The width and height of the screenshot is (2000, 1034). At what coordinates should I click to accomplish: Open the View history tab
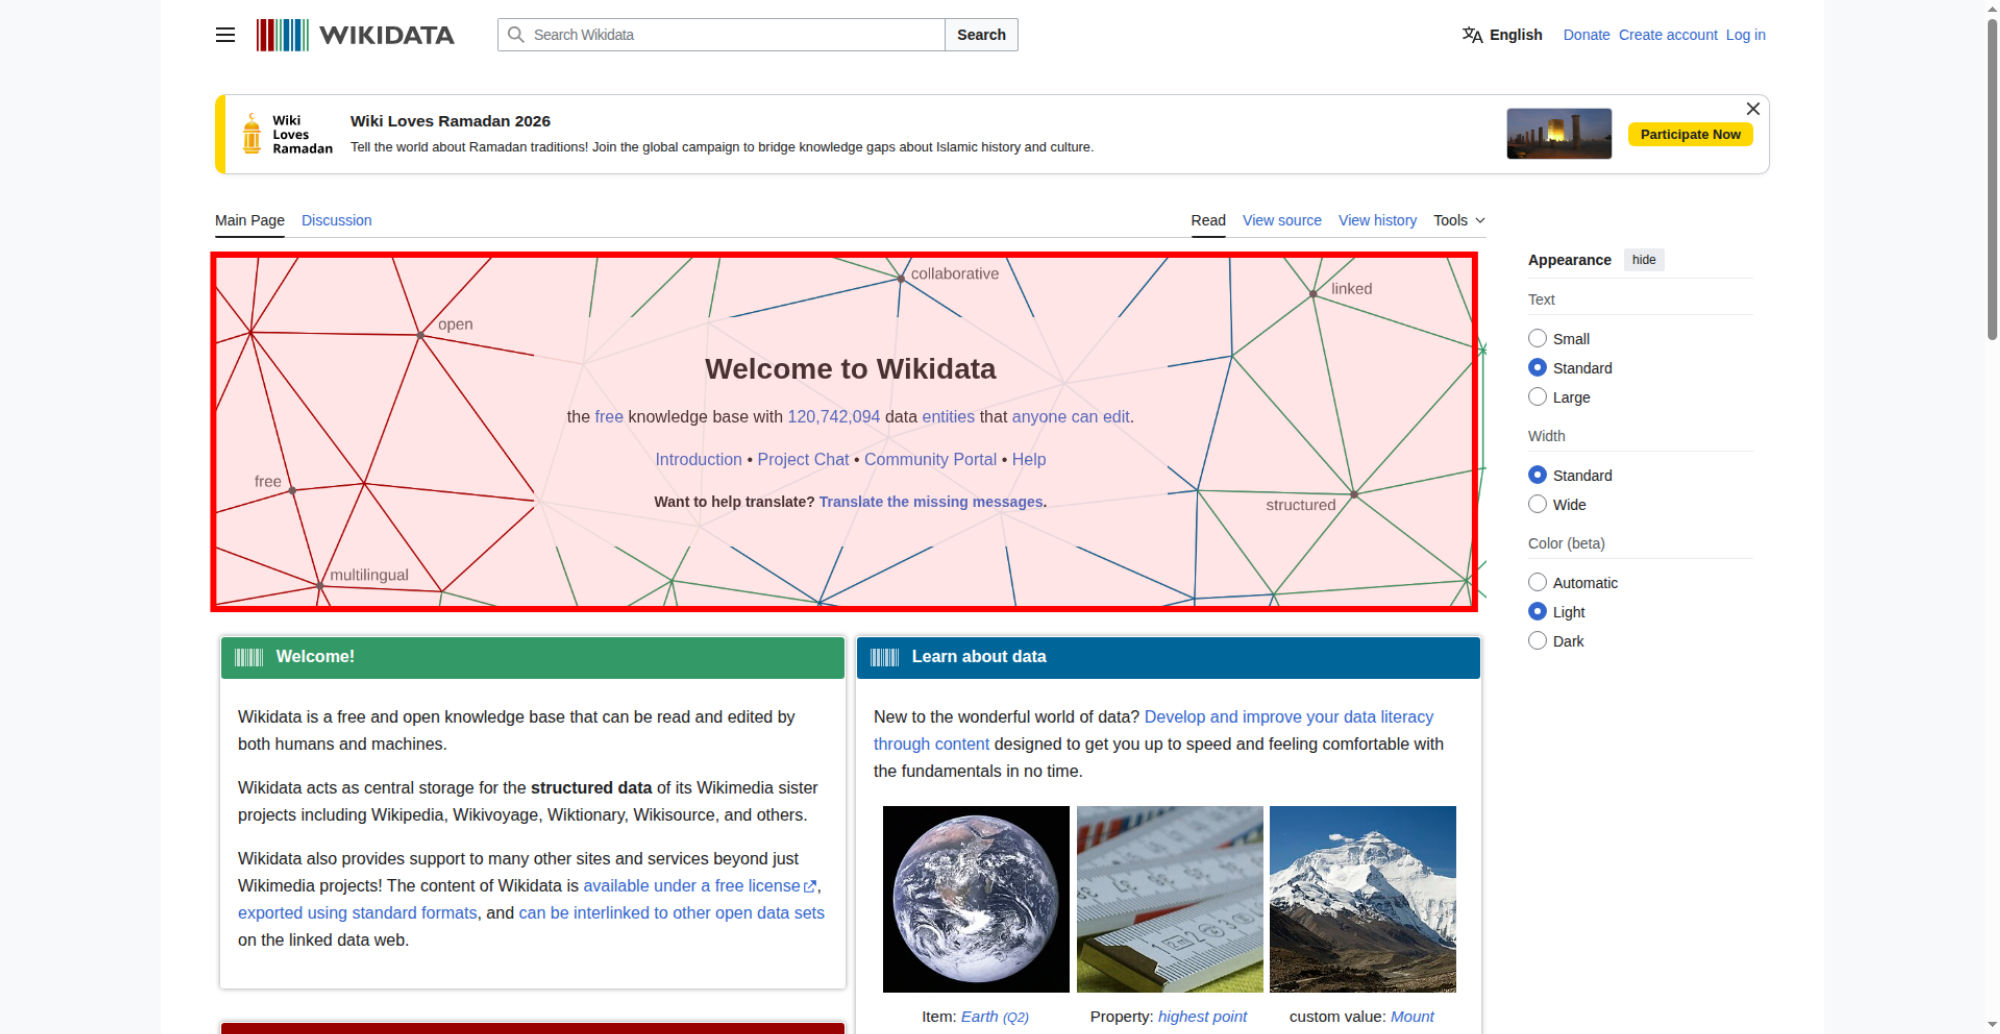1377,220
